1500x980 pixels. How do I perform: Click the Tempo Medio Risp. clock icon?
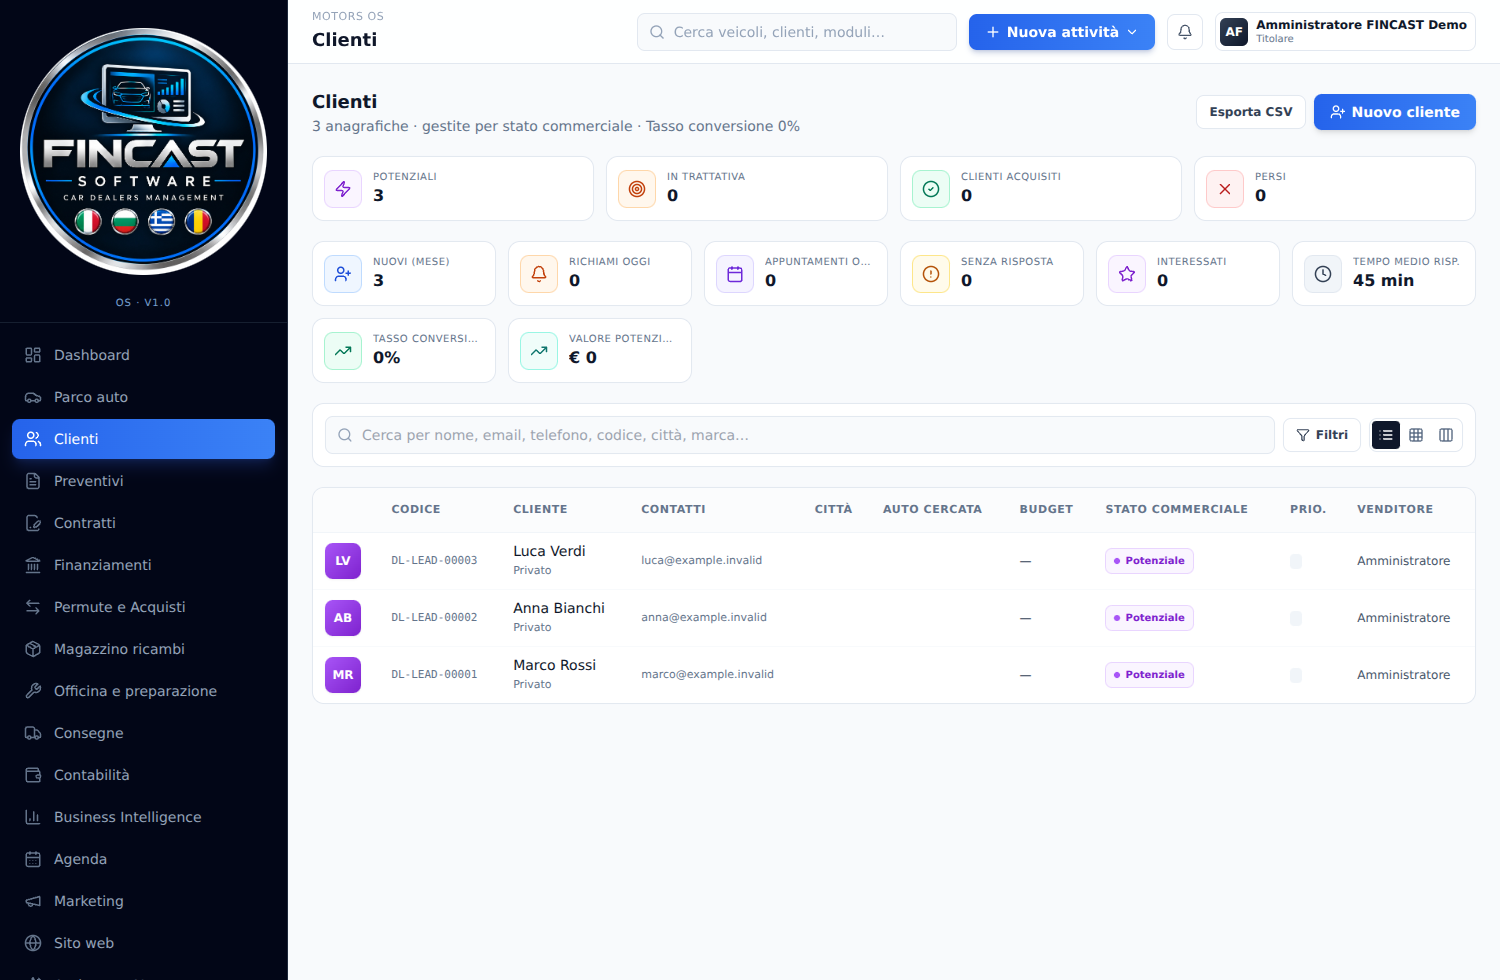click(x=1323, y=274)
